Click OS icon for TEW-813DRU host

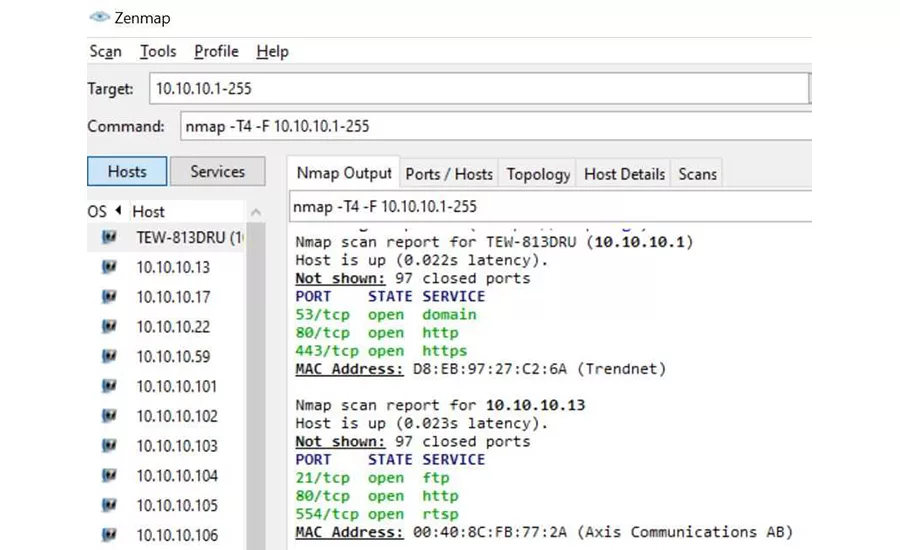[x=109, y=237]
